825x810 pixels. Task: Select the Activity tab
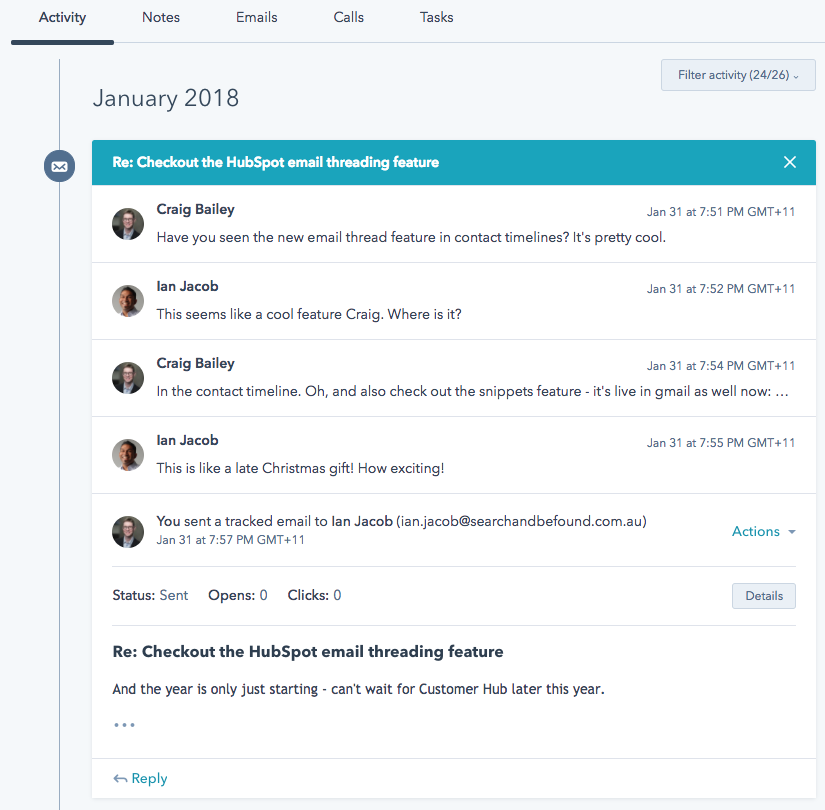(x=62, y=17)
